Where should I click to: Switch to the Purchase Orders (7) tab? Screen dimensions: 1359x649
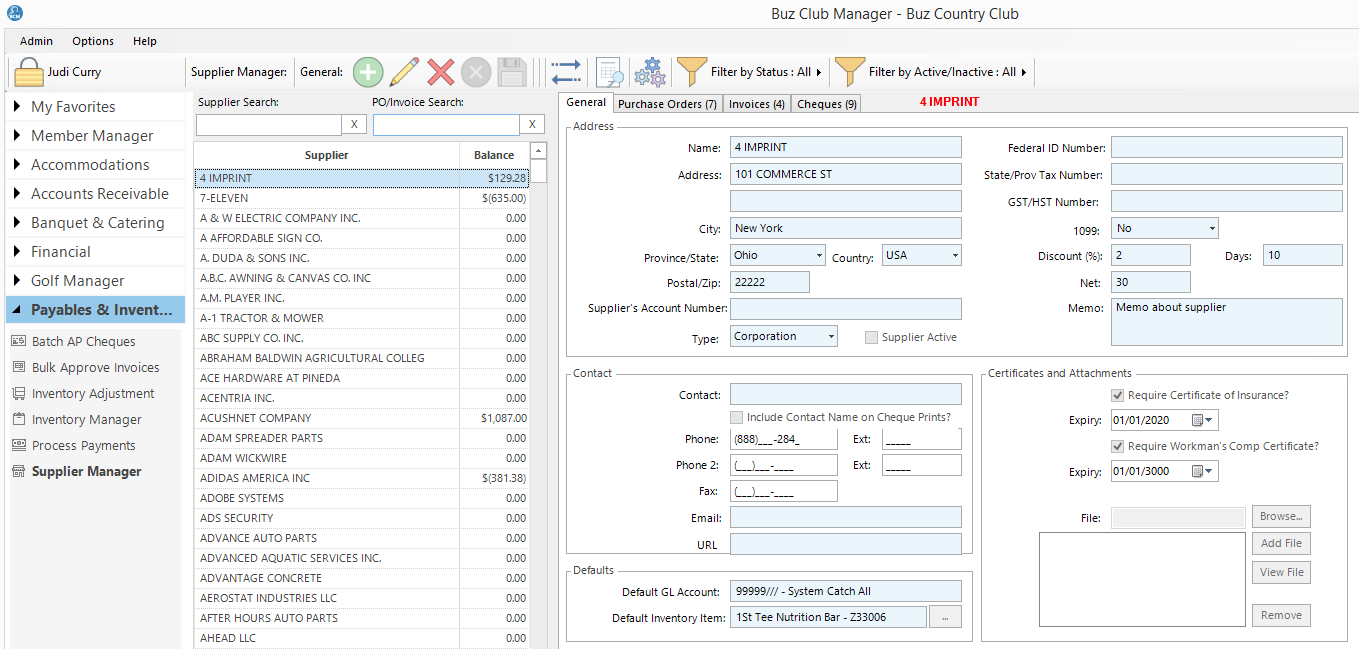click(667, 104)
